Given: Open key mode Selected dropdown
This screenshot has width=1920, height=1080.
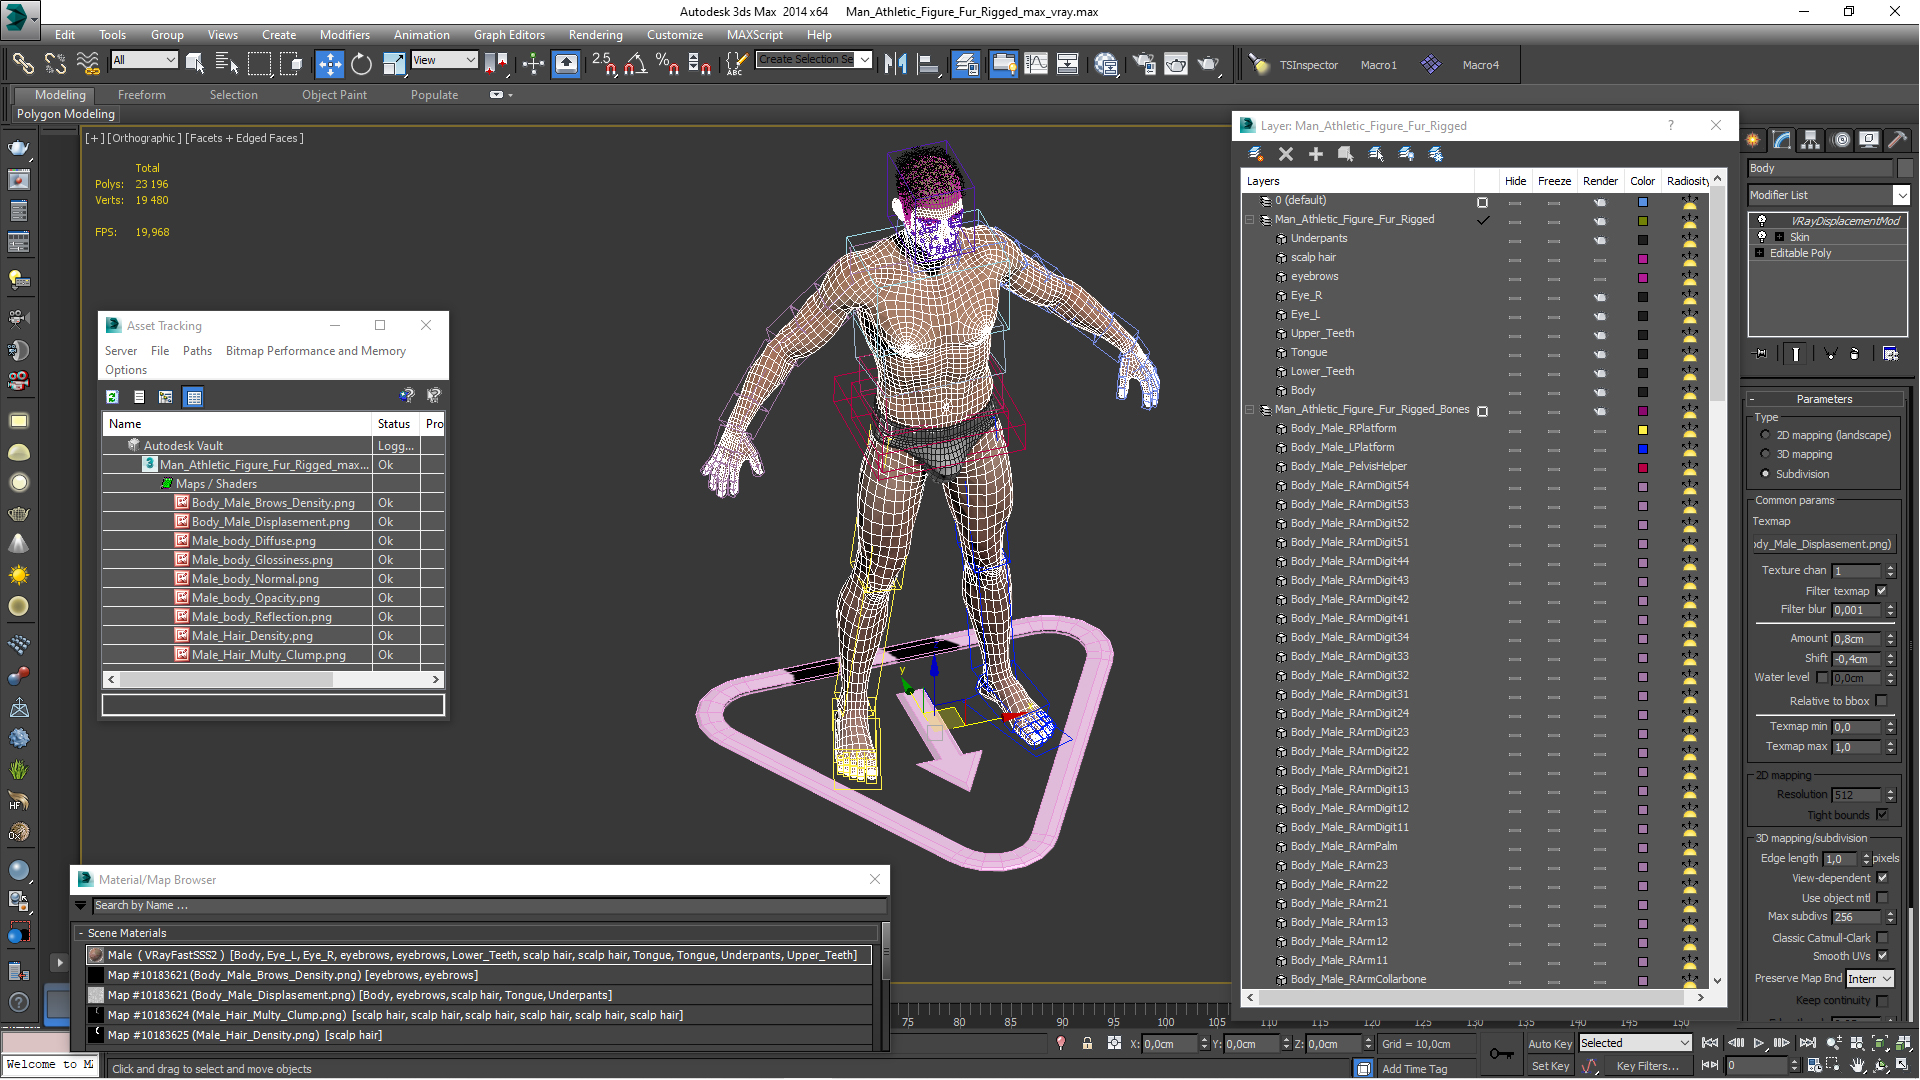Looking at the screenshot, I should click(1635, 1043).
